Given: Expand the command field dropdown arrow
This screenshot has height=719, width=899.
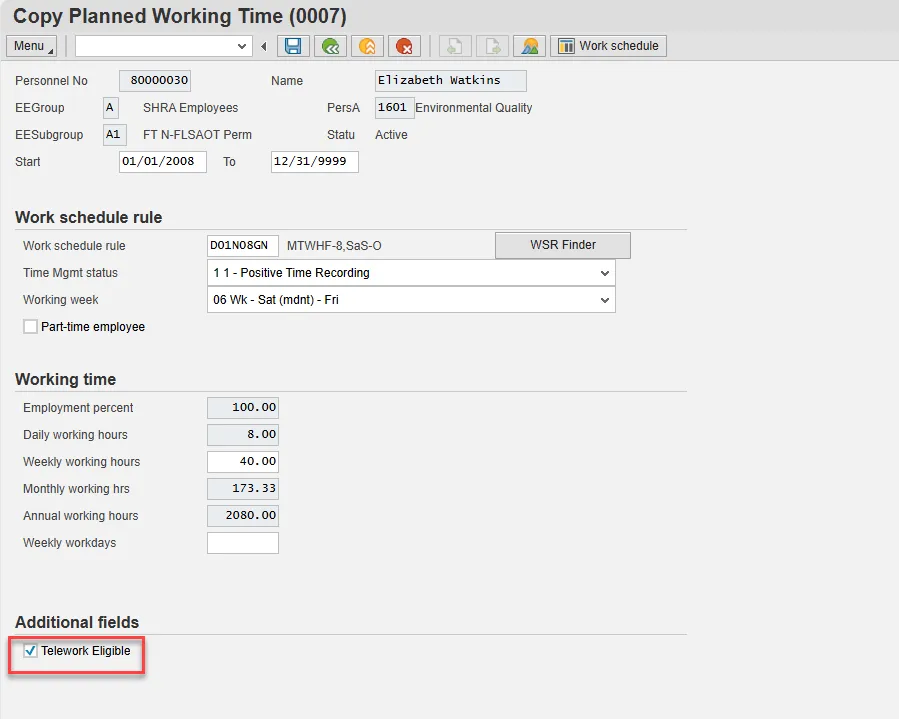Looking at the screenshot, I should coord(242,46).
